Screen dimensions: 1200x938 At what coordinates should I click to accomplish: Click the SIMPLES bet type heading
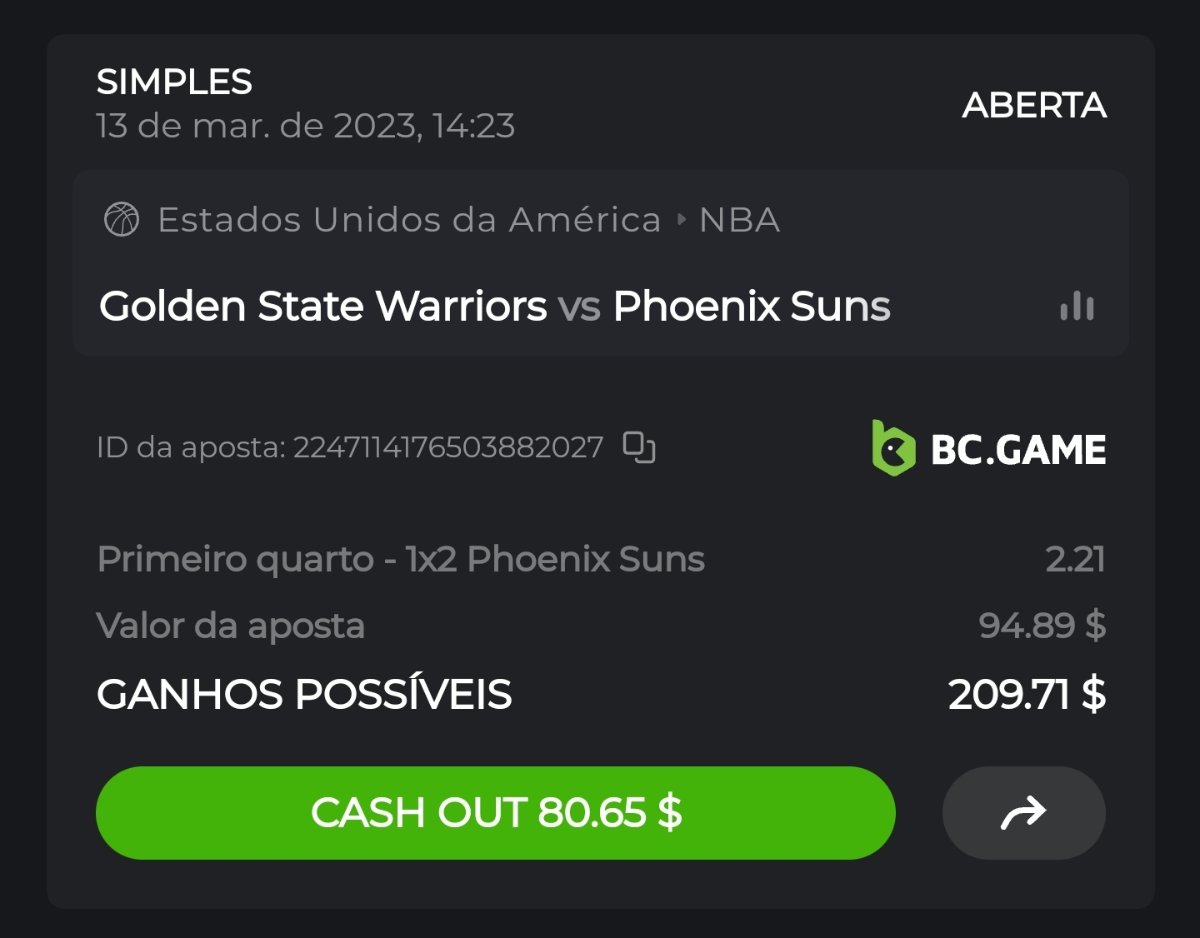(x=174, y=82)
